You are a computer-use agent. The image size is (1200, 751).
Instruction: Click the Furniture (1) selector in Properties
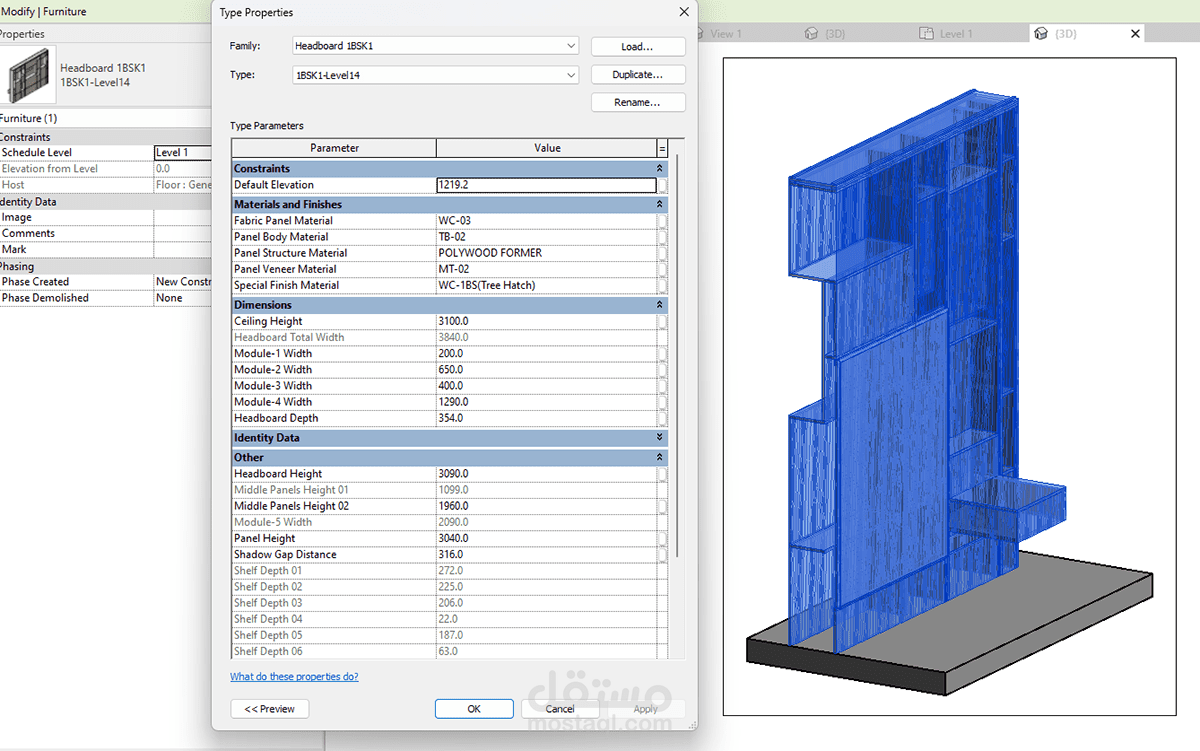tap(106, 118)
